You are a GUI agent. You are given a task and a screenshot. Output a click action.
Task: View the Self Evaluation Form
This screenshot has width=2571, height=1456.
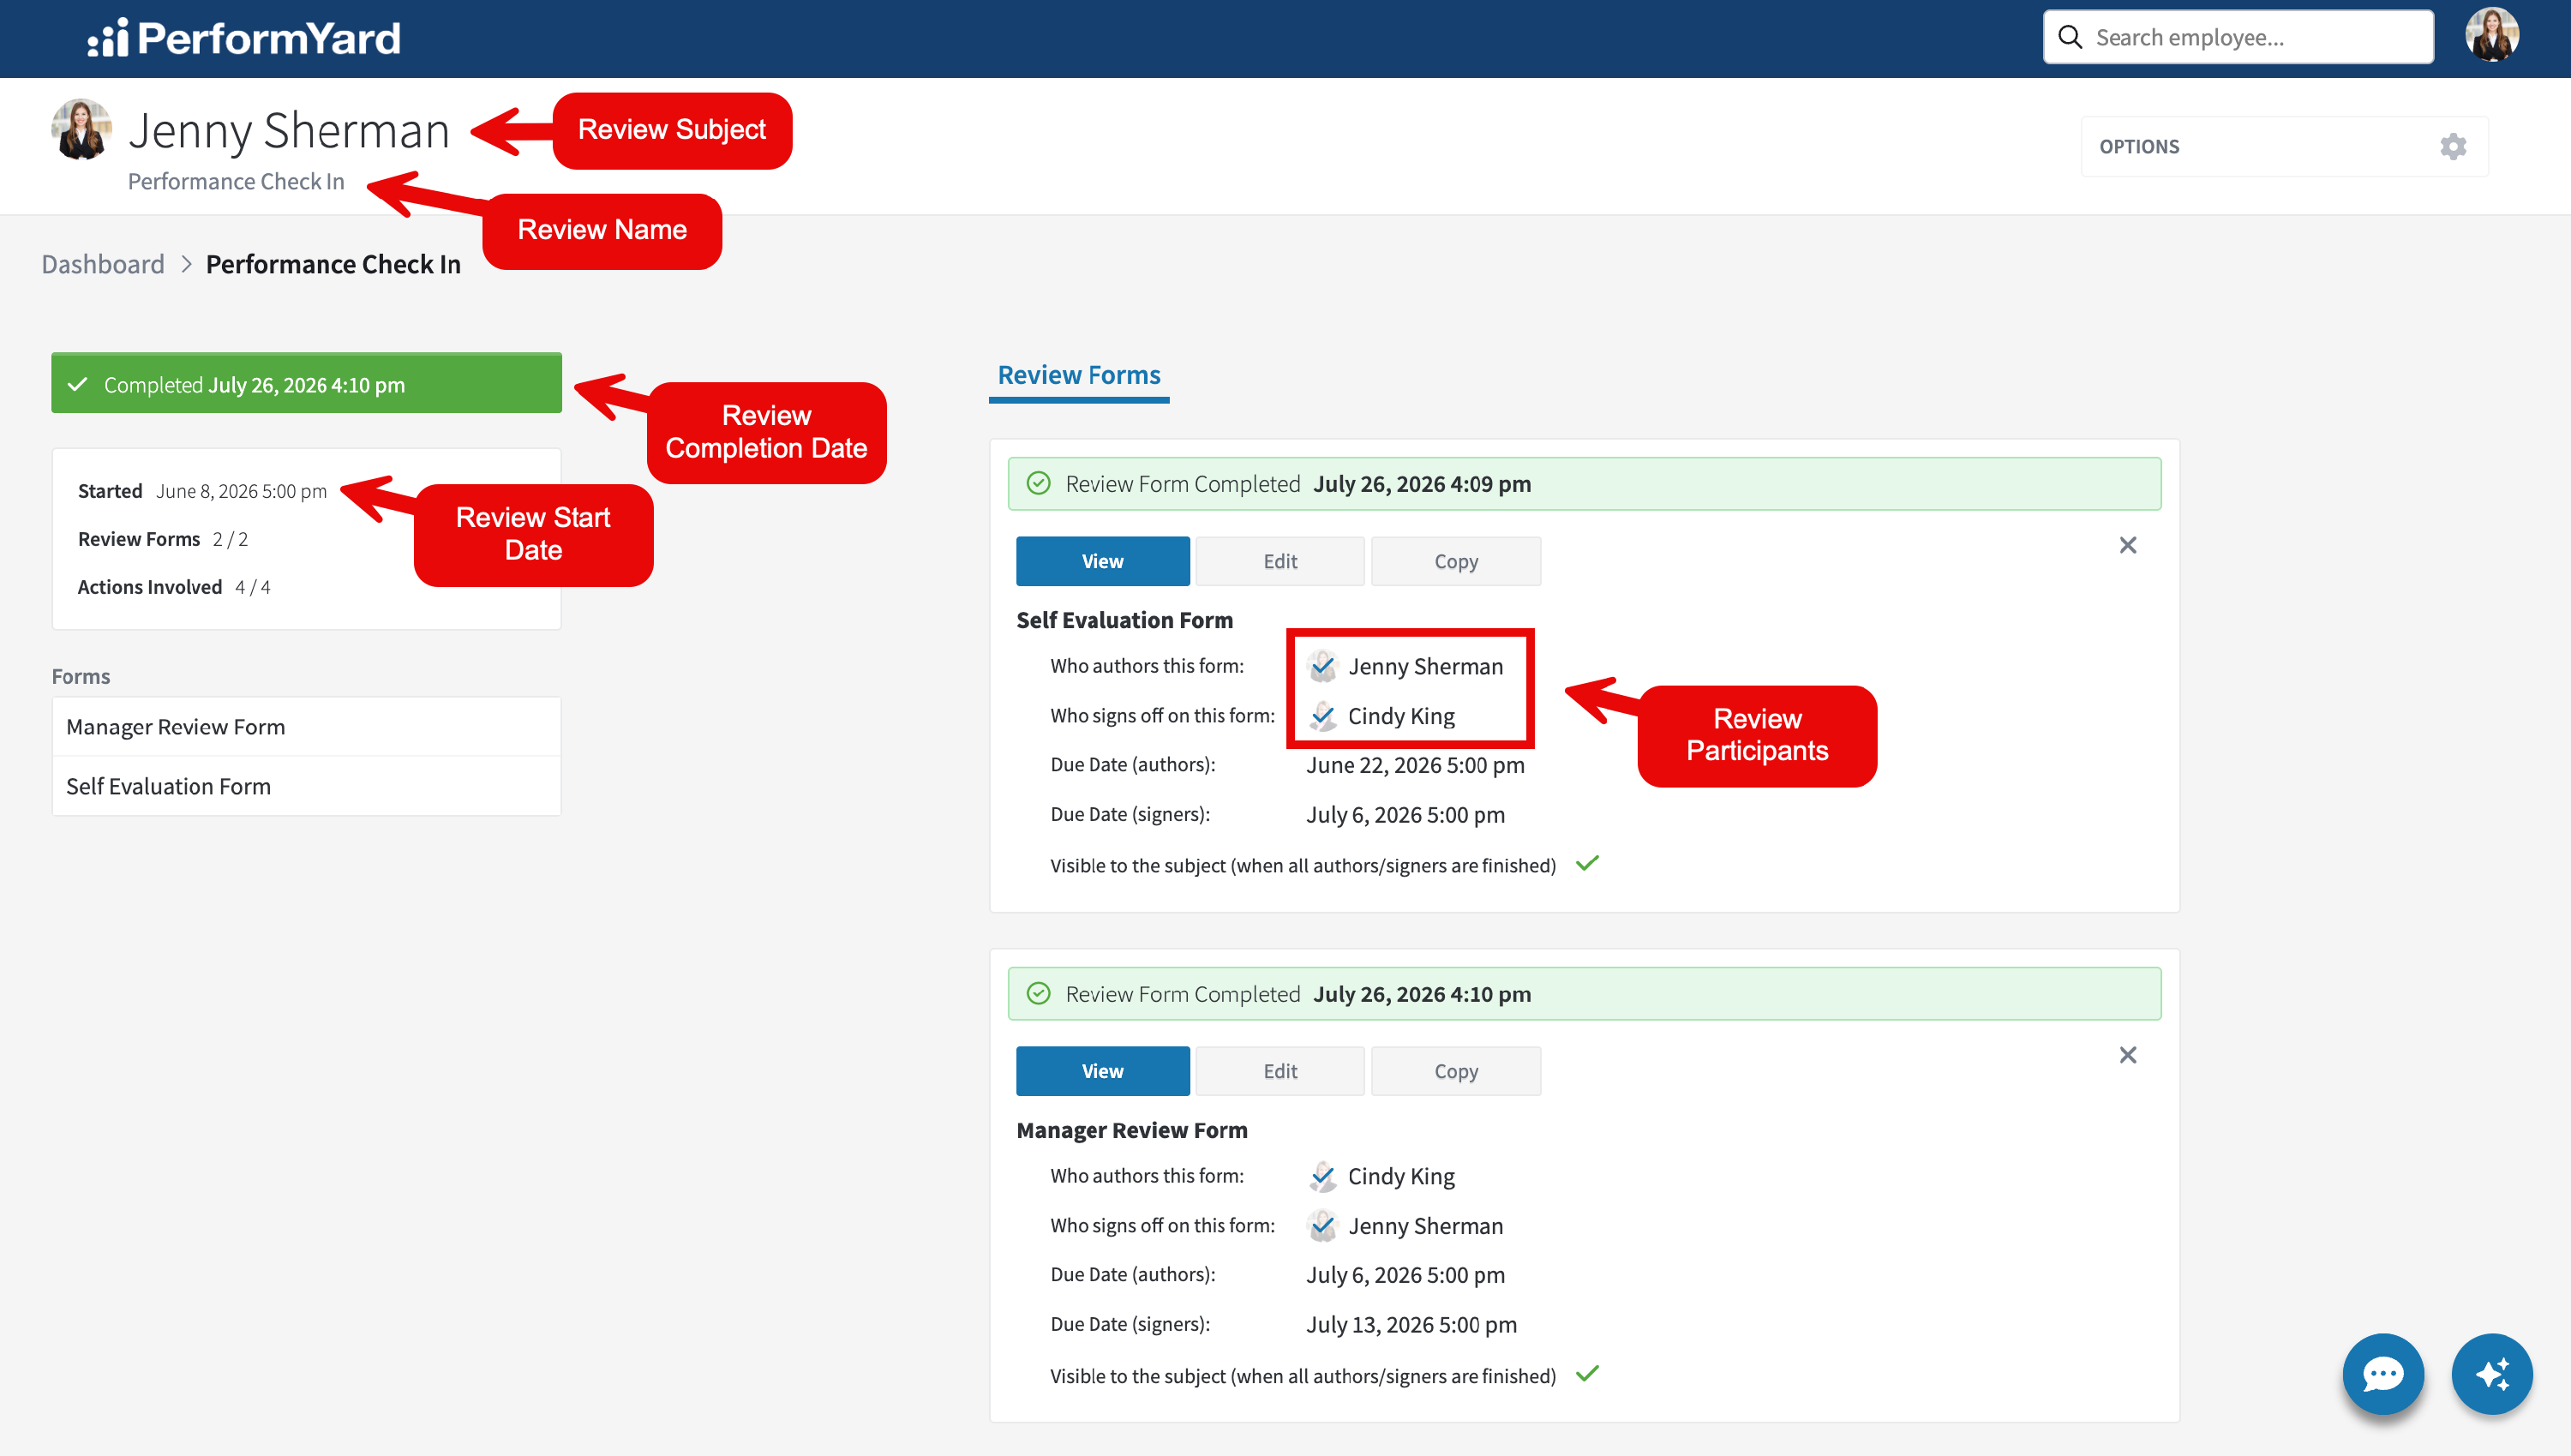pos(1102,562)
